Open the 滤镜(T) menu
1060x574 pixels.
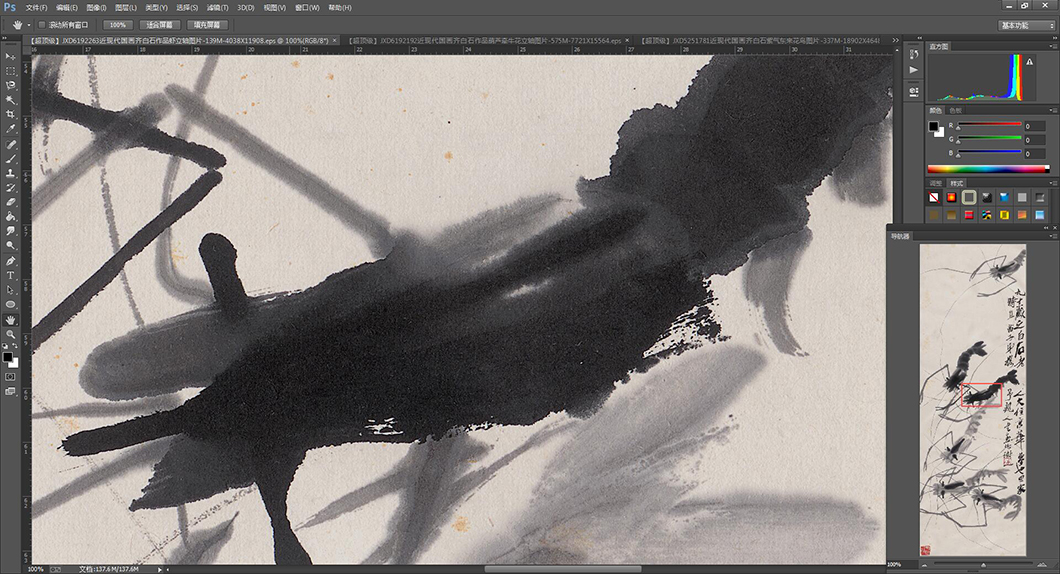tap(217, 7)
